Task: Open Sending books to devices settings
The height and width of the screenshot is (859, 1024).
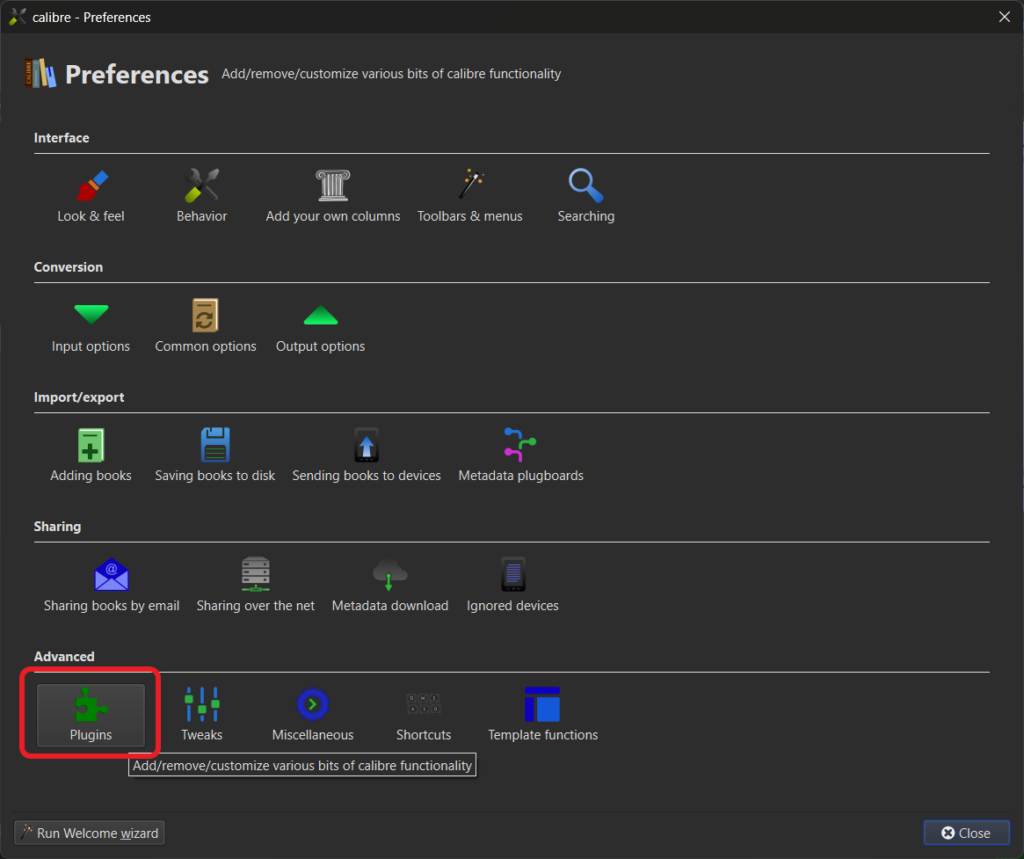Action: 366,455
